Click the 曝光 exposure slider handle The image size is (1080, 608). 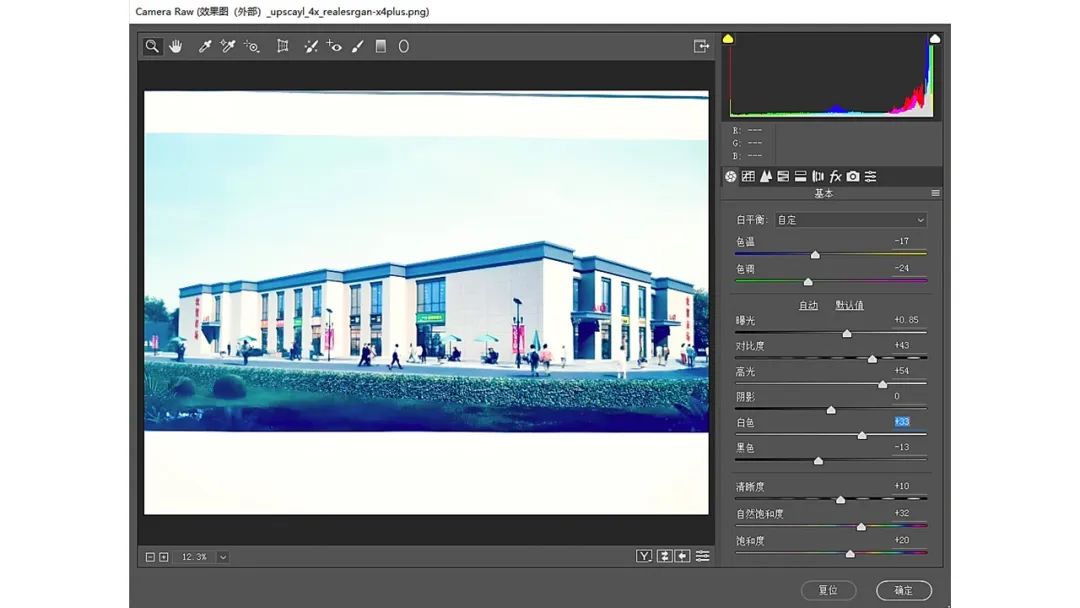[847, 333]
